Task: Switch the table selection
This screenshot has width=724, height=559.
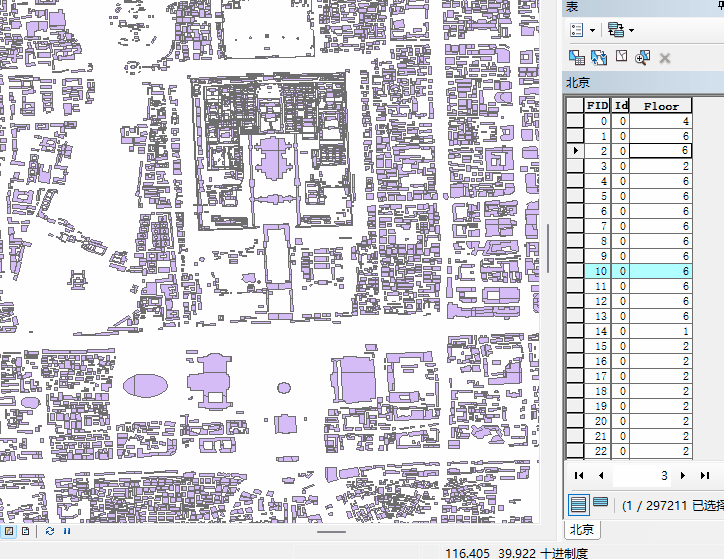Action: [599, 58]
